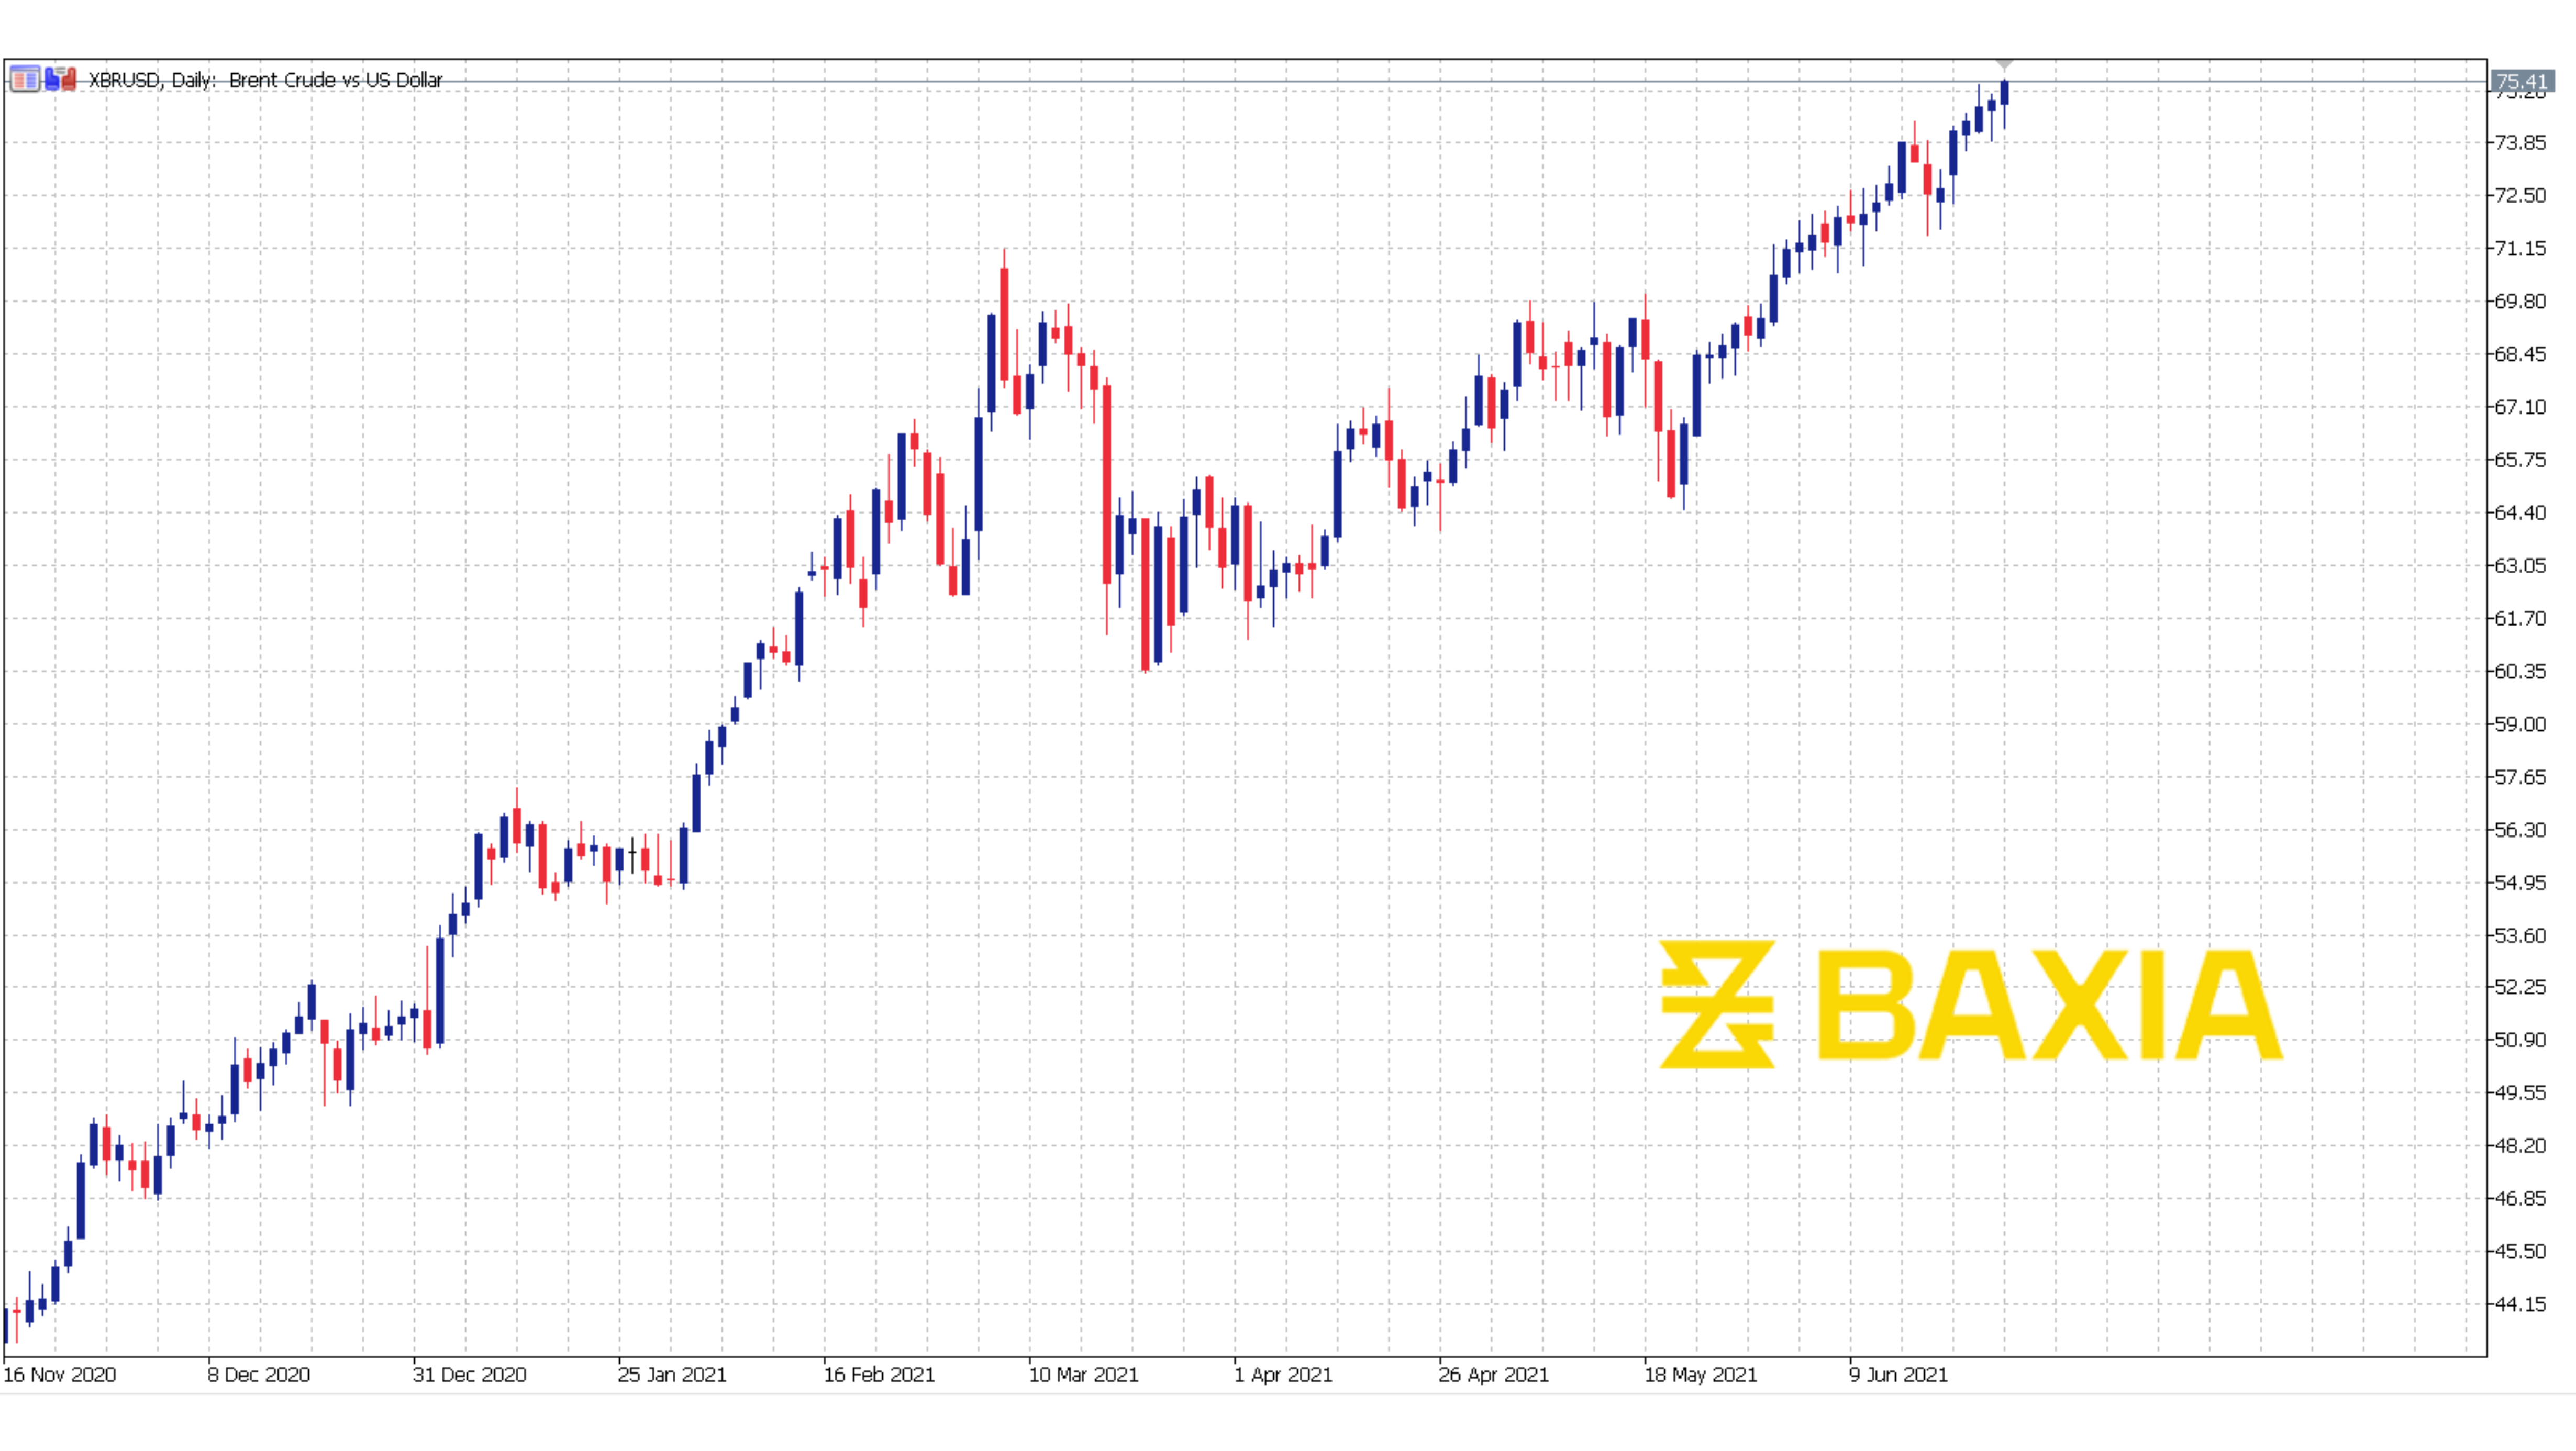Click the 44.15 price axis label
Viewport: 2576px width, 1451px height.
2520,1304
